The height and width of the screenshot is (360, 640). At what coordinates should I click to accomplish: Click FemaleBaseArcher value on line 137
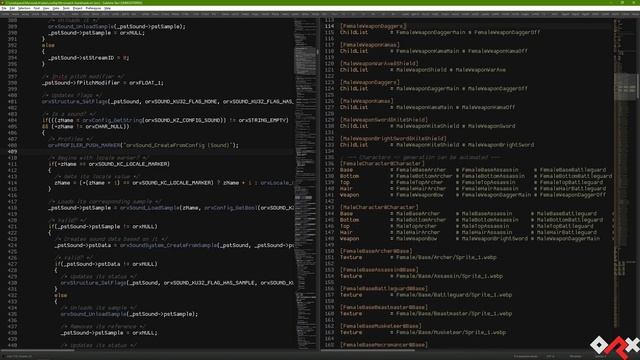(x=421, y=170)
